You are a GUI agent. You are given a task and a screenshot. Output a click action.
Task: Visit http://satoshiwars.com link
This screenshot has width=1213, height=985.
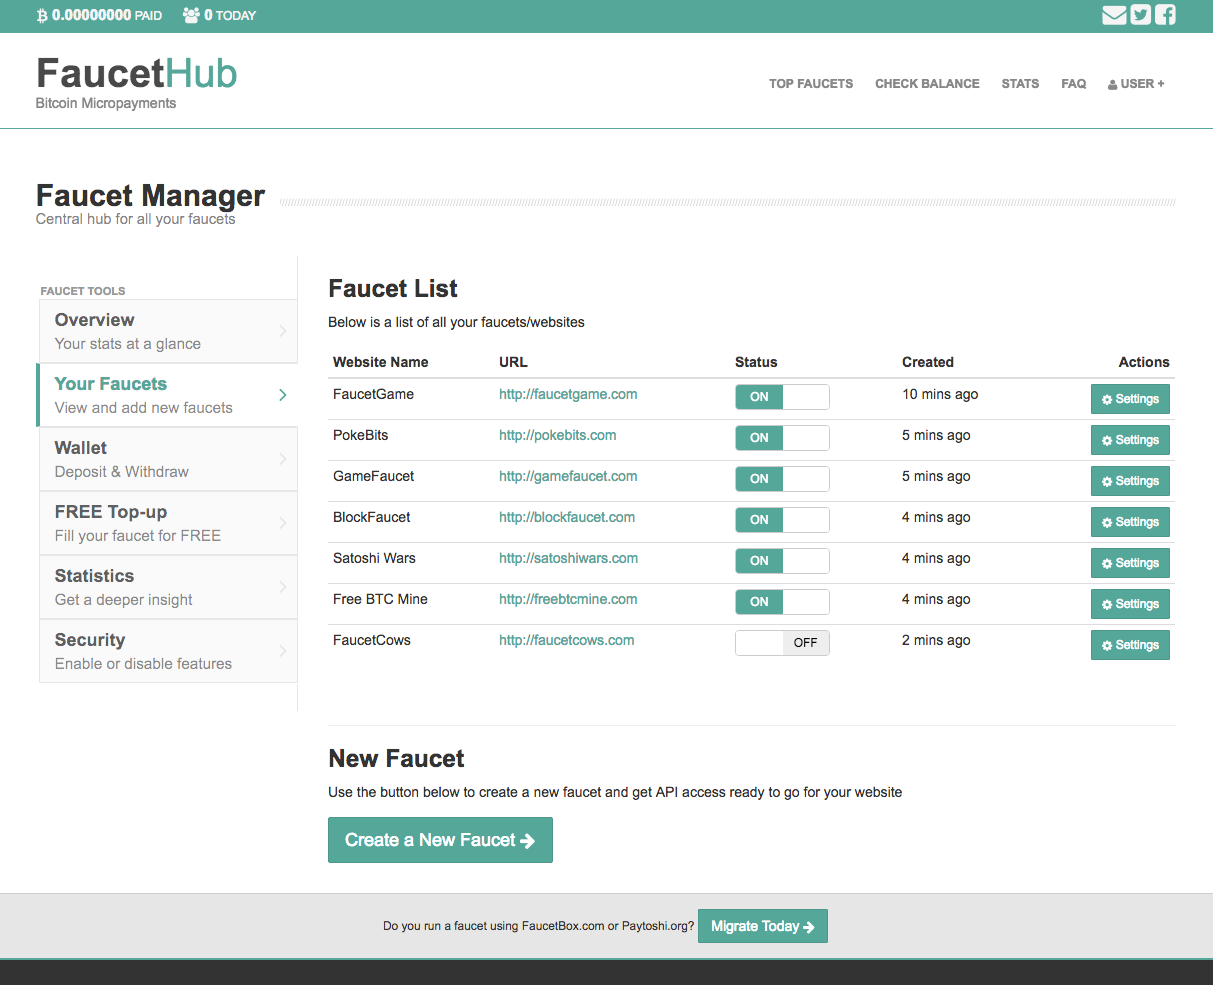[569, 558]
